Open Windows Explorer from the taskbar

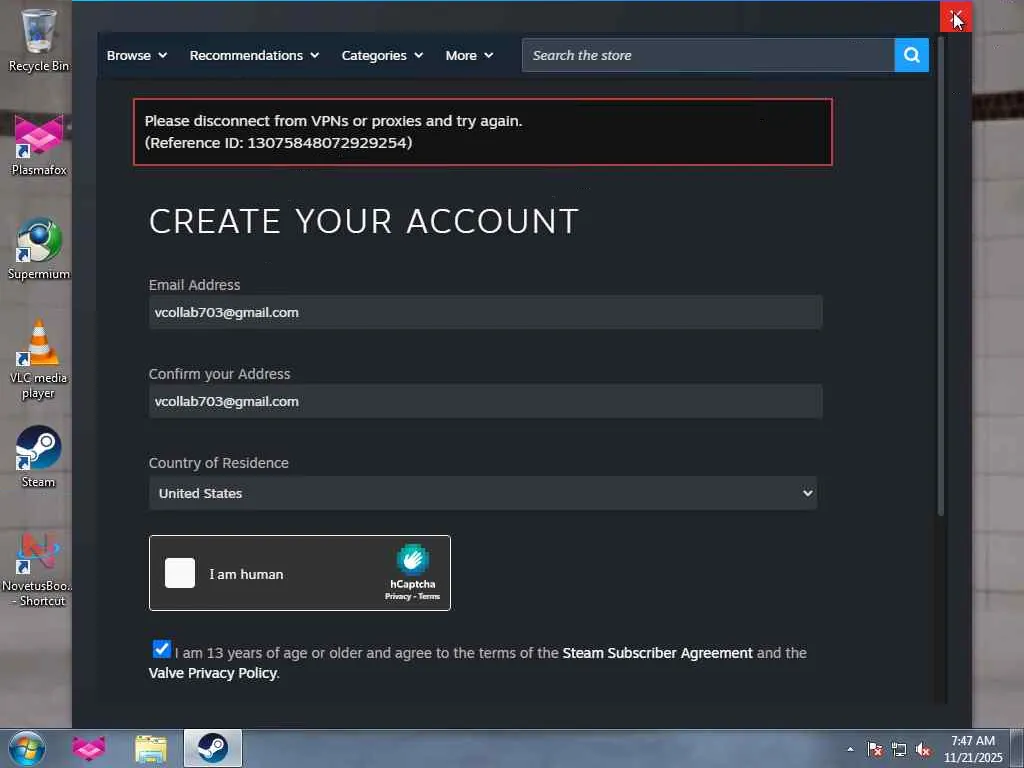[151, 748]
